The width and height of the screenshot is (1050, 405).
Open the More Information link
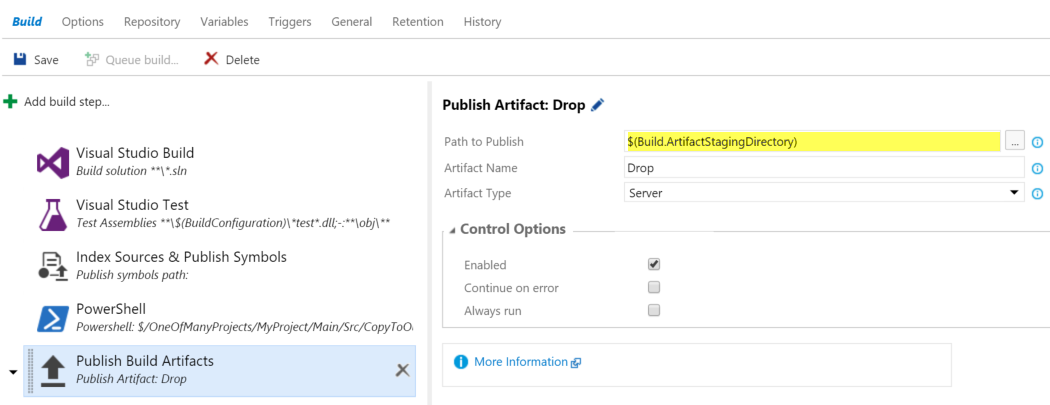(x=520, y=361)
